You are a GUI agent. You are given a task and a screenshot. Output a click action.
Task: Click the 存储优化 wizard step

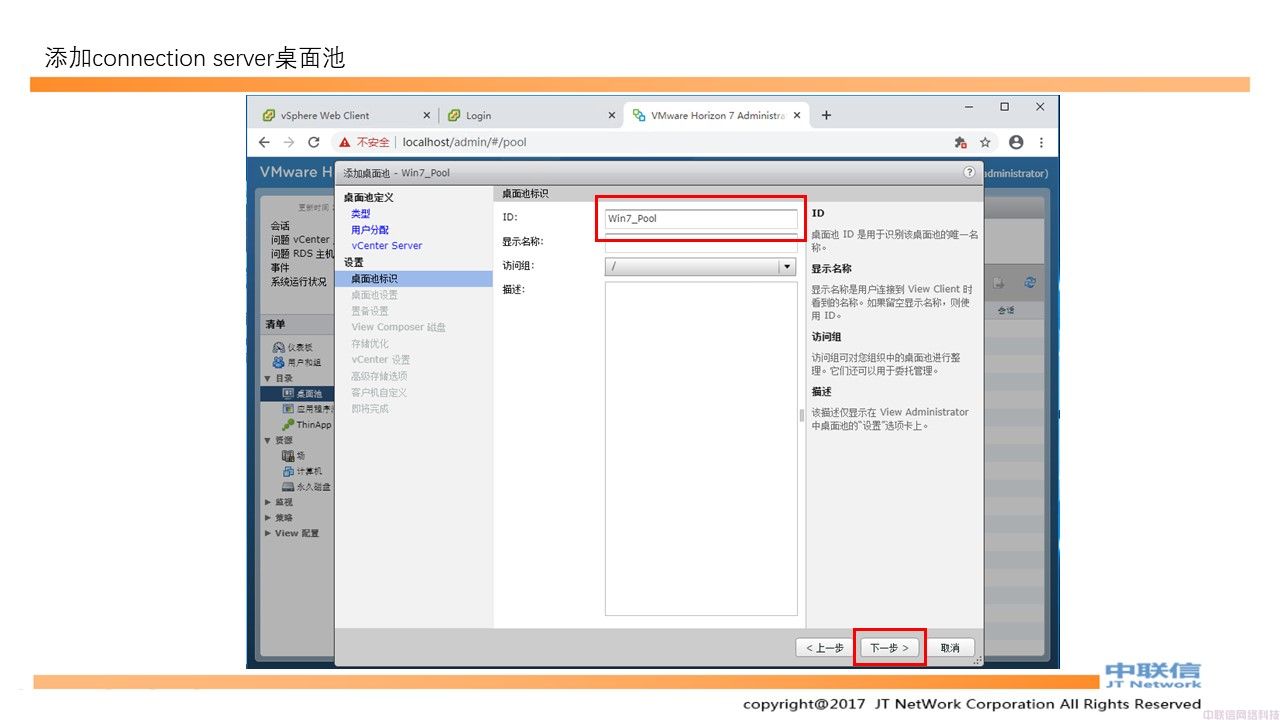pyautogui.click(x=369, y=344)
